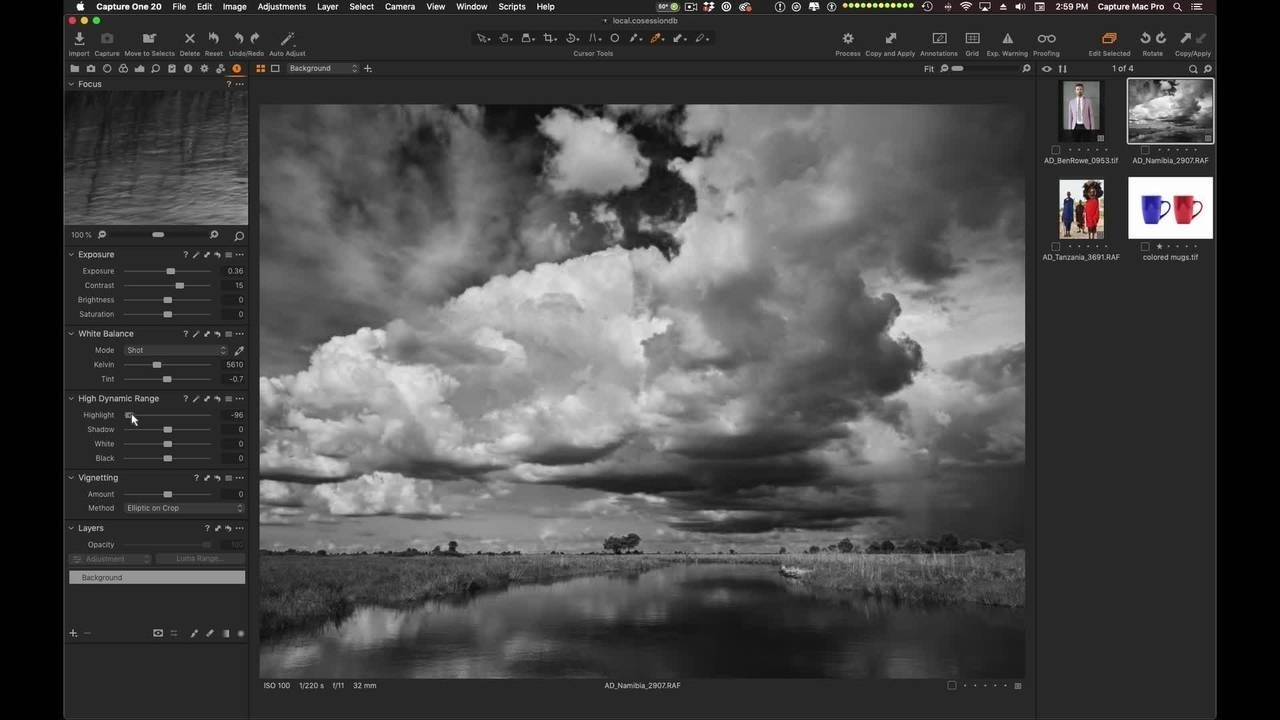This screenshot has height=720, width=1280.
Task: Apply Auto Adjust with the wand icon
Action: [x=287, y=39]
